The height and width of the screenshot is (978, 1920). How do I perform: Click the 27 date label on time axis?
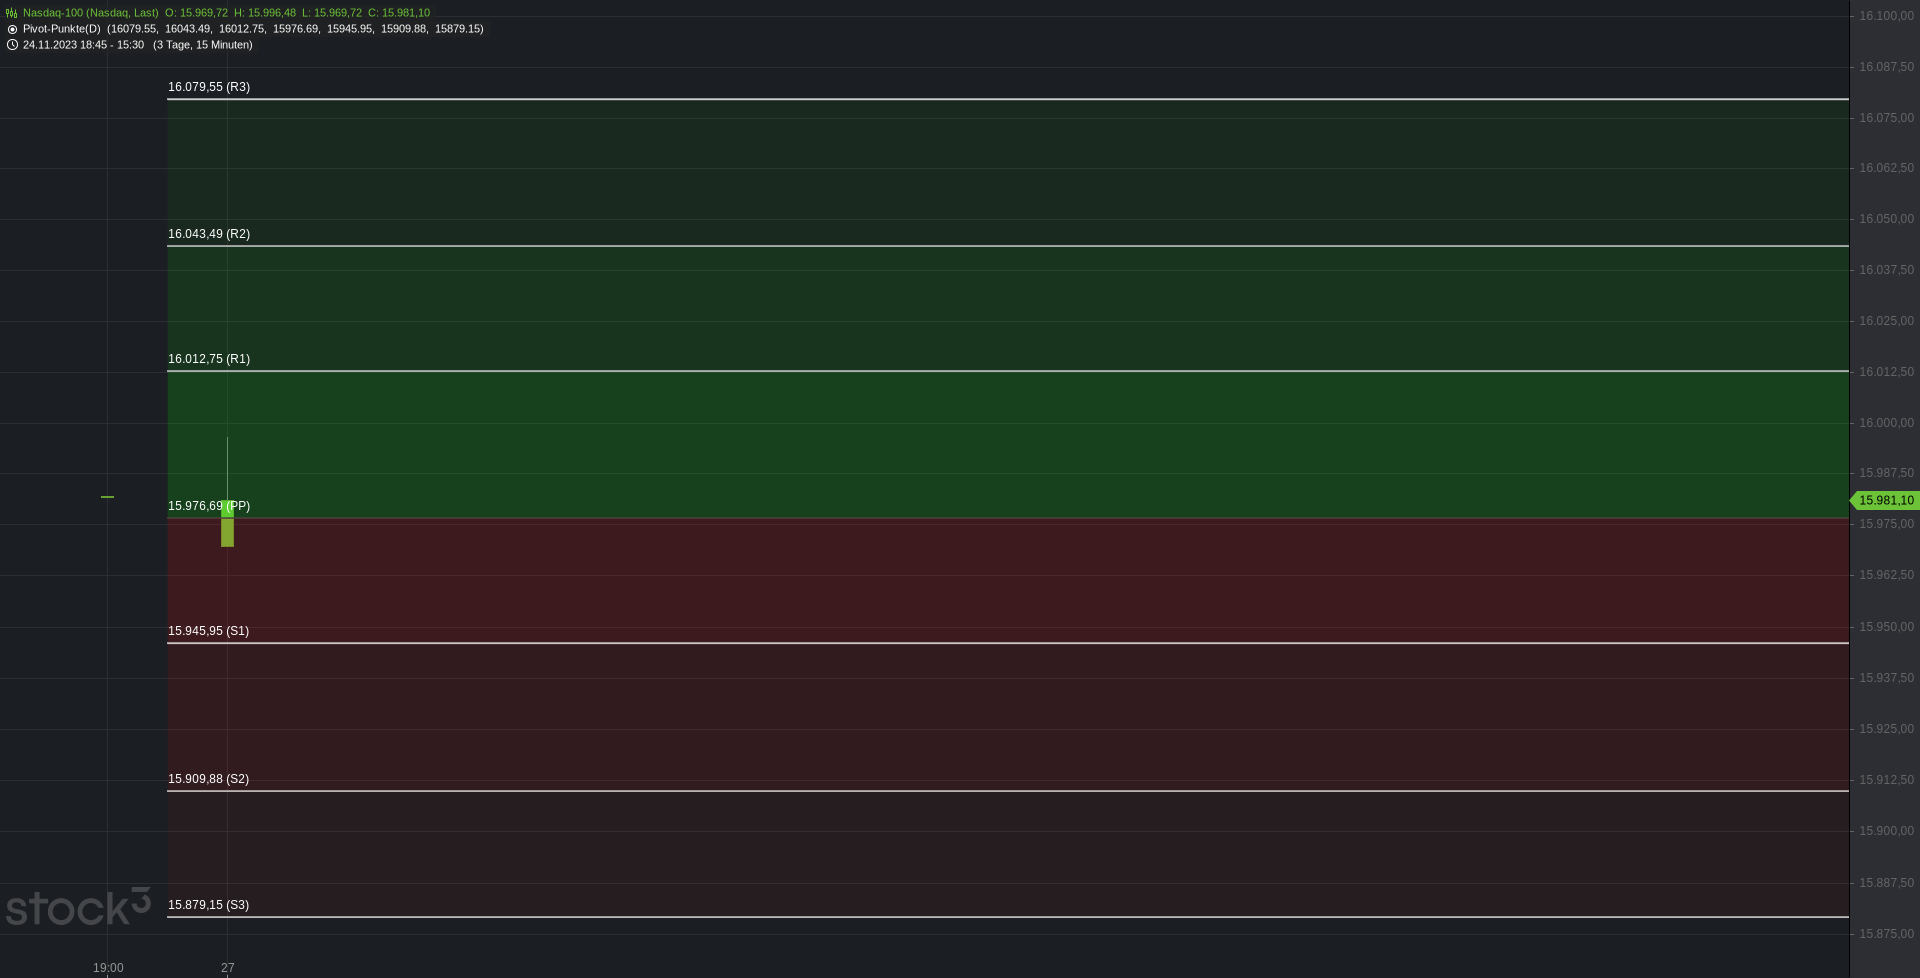(228, 968)
